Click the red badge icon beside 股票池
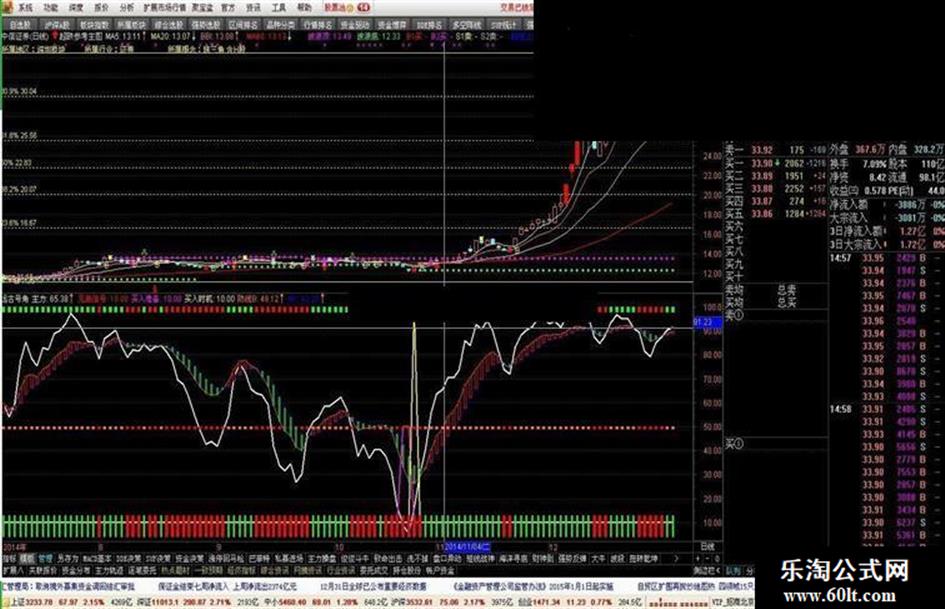 pyautogui.click(x=363, y=8)
